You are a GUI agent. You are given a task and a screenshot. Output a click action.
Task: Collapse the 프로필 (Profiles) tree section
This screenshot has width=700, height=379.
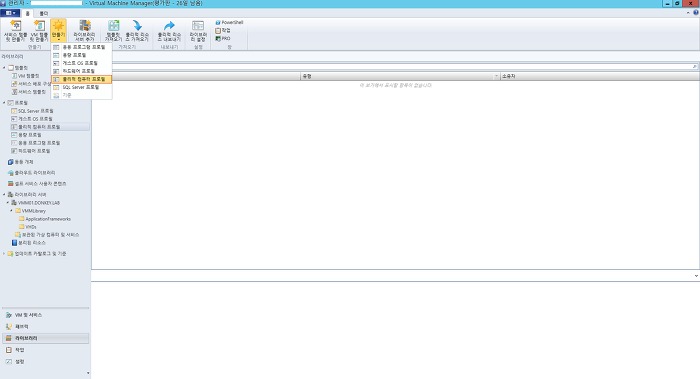(x=4, y=103)
